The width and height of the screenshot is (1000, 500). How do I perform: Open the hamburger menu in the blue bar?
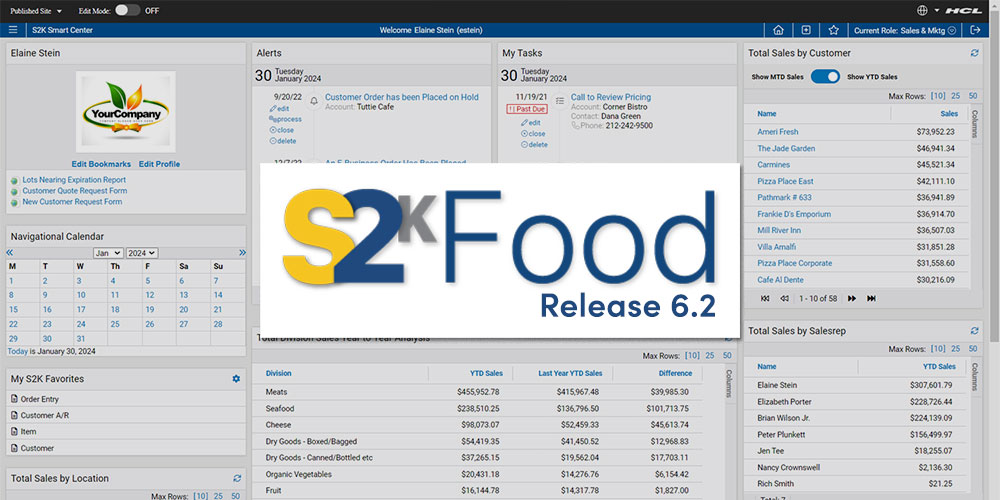point(13,30)
